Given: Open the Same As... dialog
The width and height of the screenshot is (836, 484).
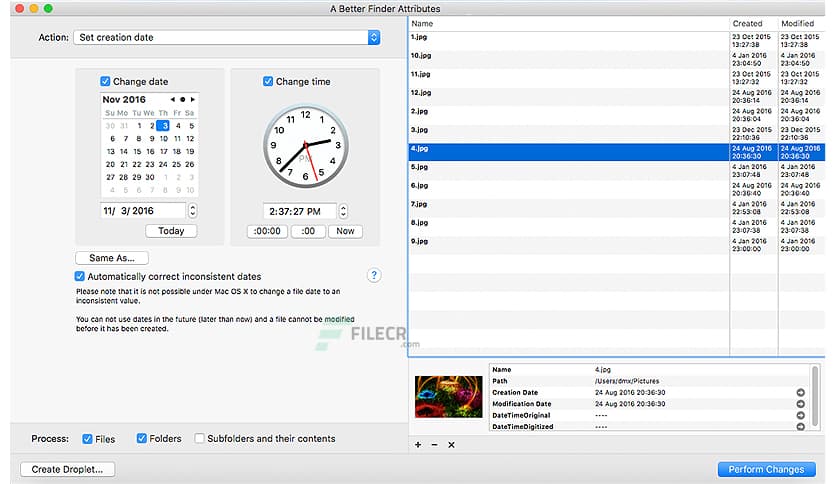Looking at the screenshot, I should tap(112, 258).
